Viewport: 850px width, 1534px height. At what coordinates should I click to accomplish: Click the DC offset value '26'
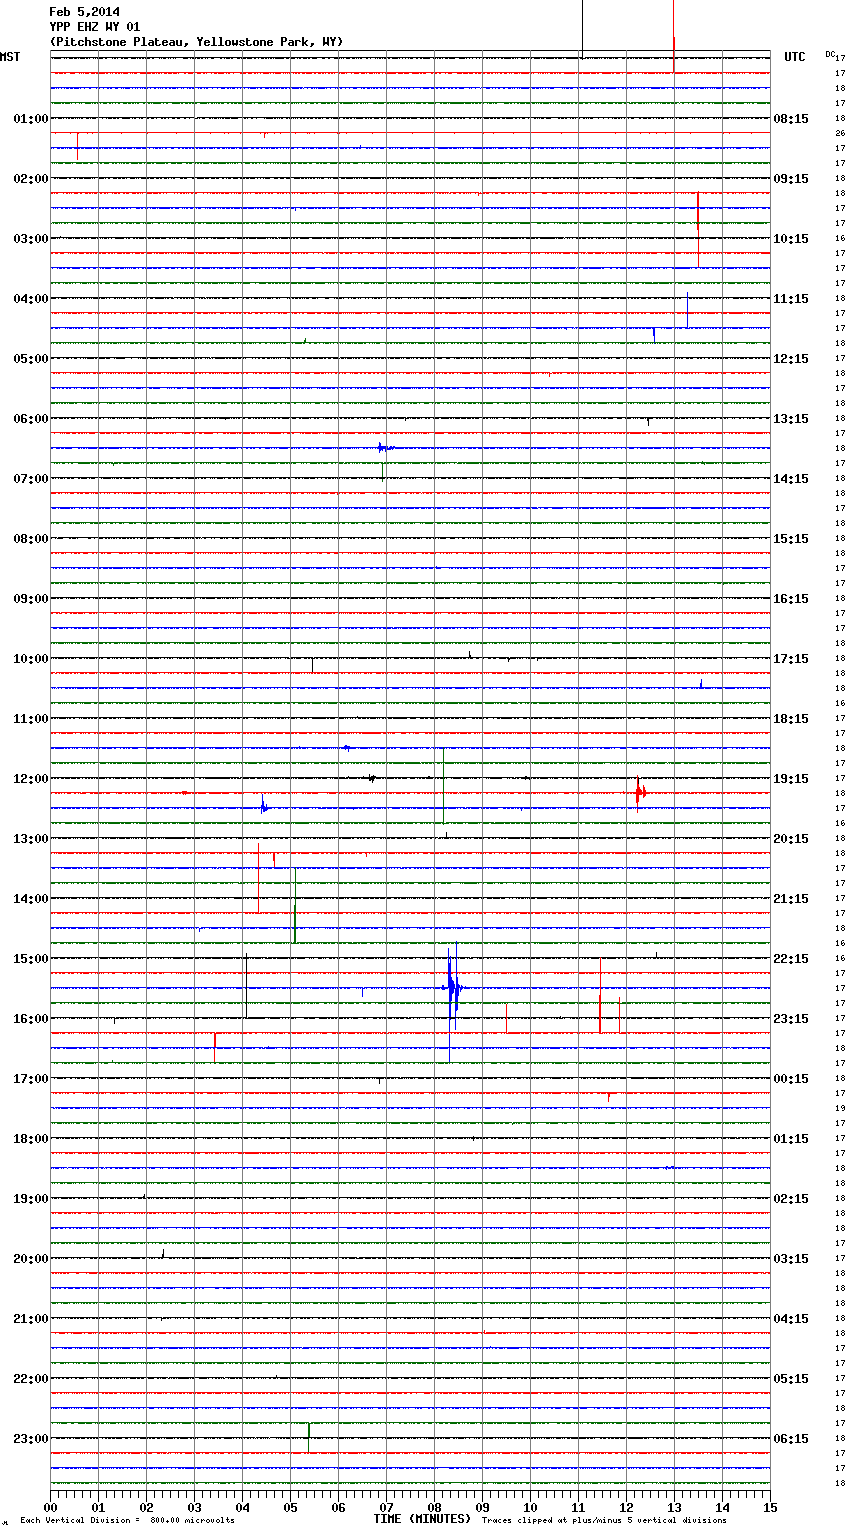click(x=840, y=133)
